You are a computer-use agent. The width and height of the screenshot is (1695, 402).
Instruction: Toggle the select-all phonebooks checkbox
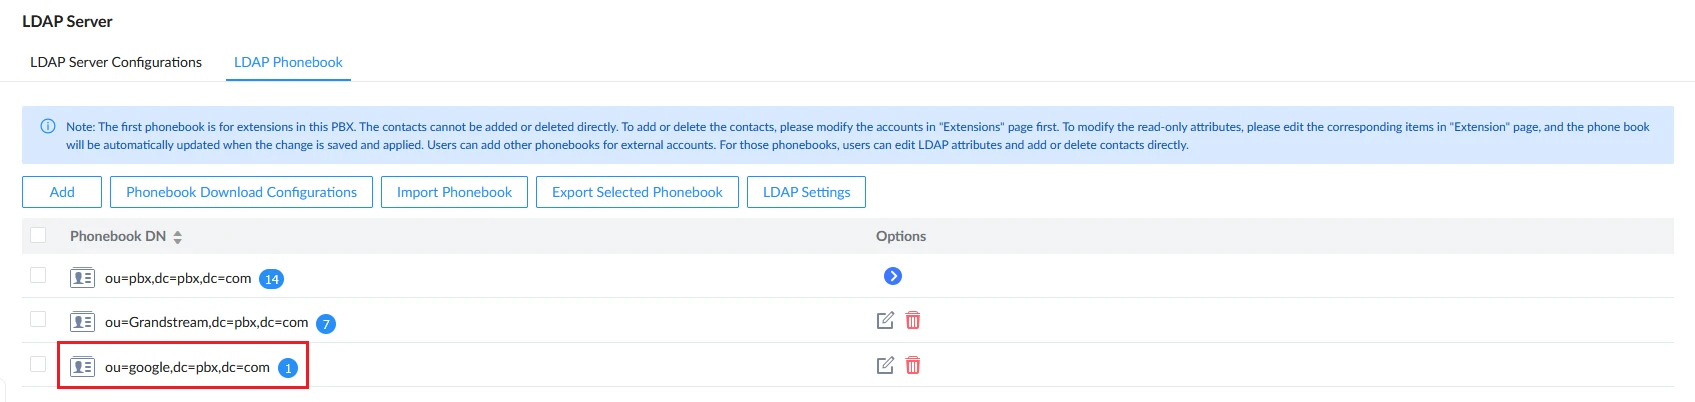[x=38, y=235]
